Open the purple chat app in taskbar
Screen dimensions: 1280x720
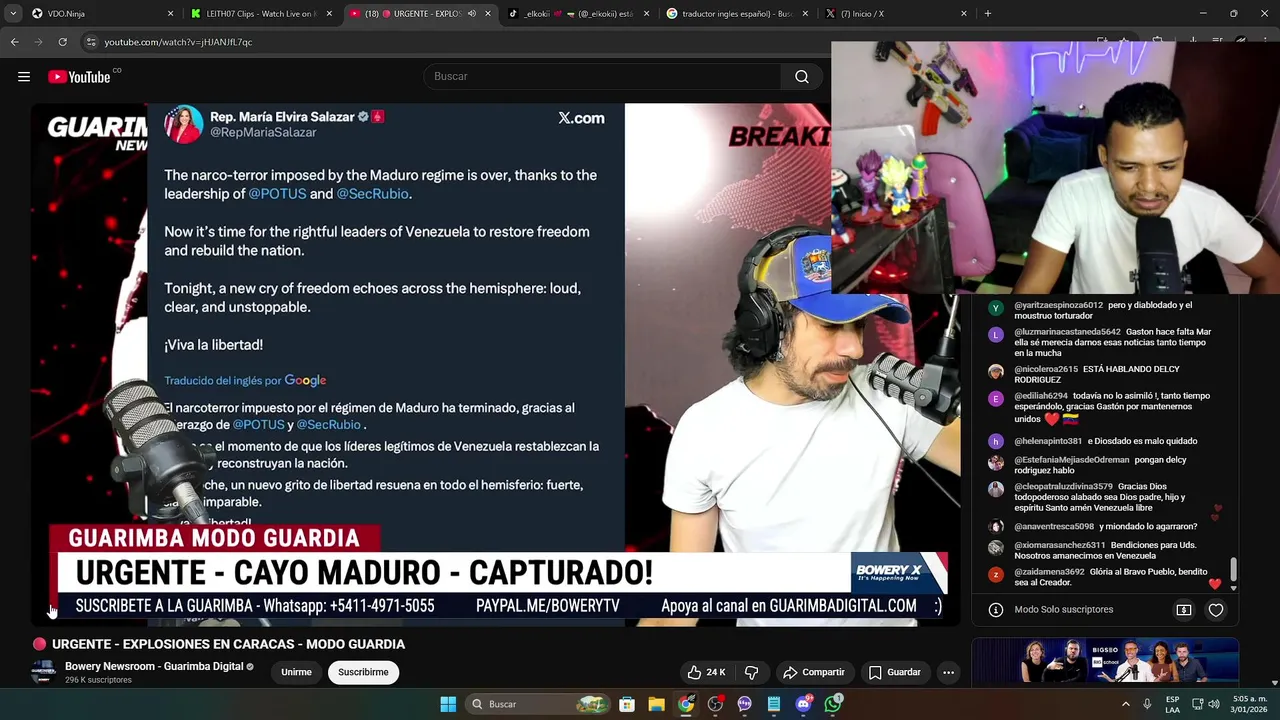pos(744,704)
